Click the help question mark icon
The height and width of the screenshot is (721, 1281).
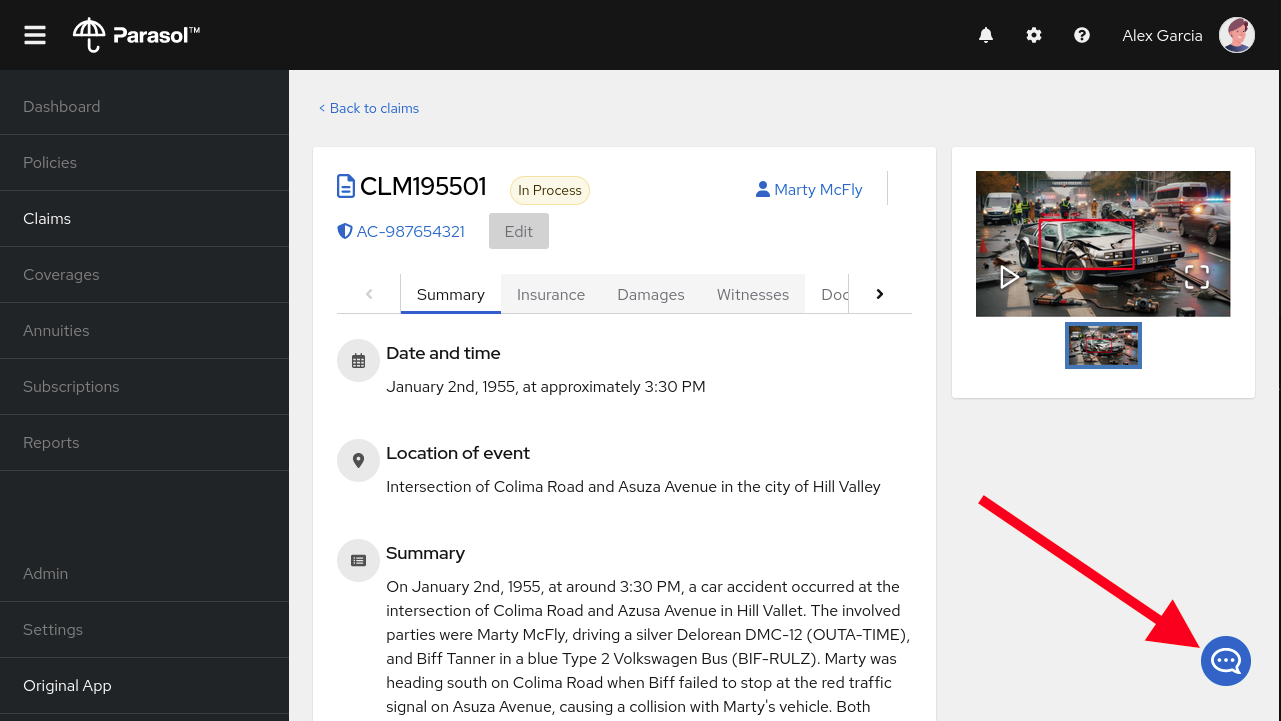click(1082, 35)
